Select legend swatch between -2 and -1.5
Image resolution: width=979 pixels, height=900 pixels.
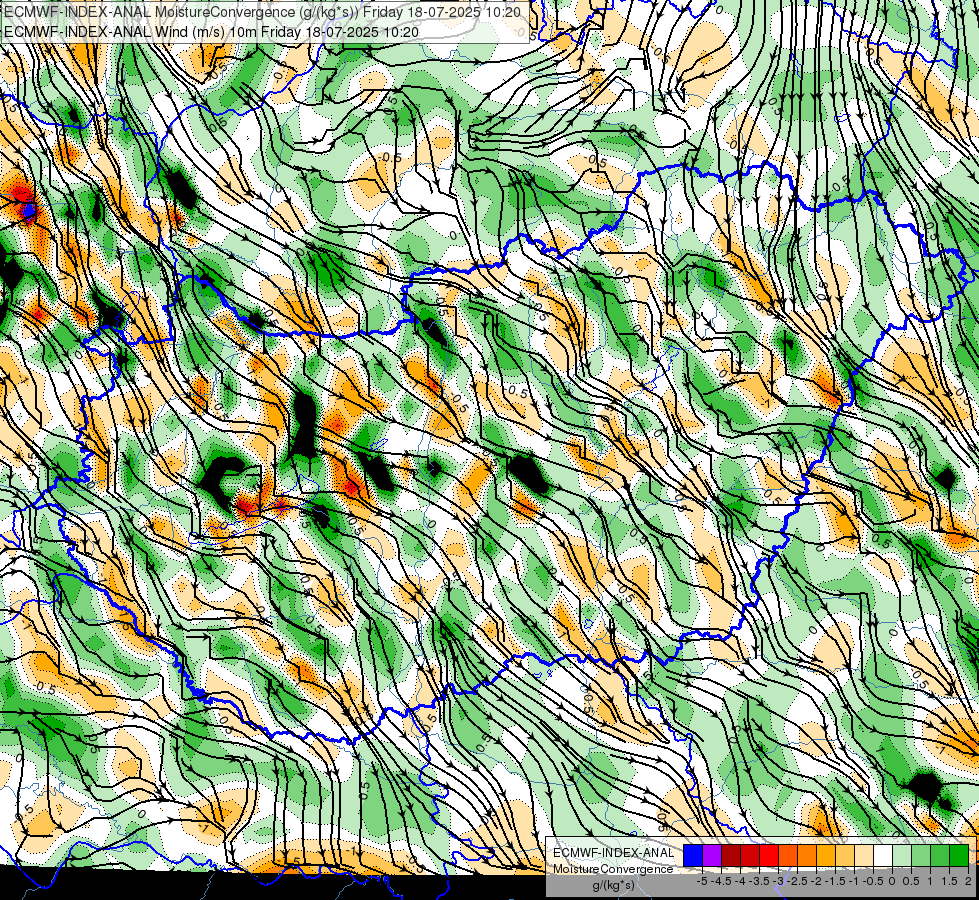click(x=826, y=855)
